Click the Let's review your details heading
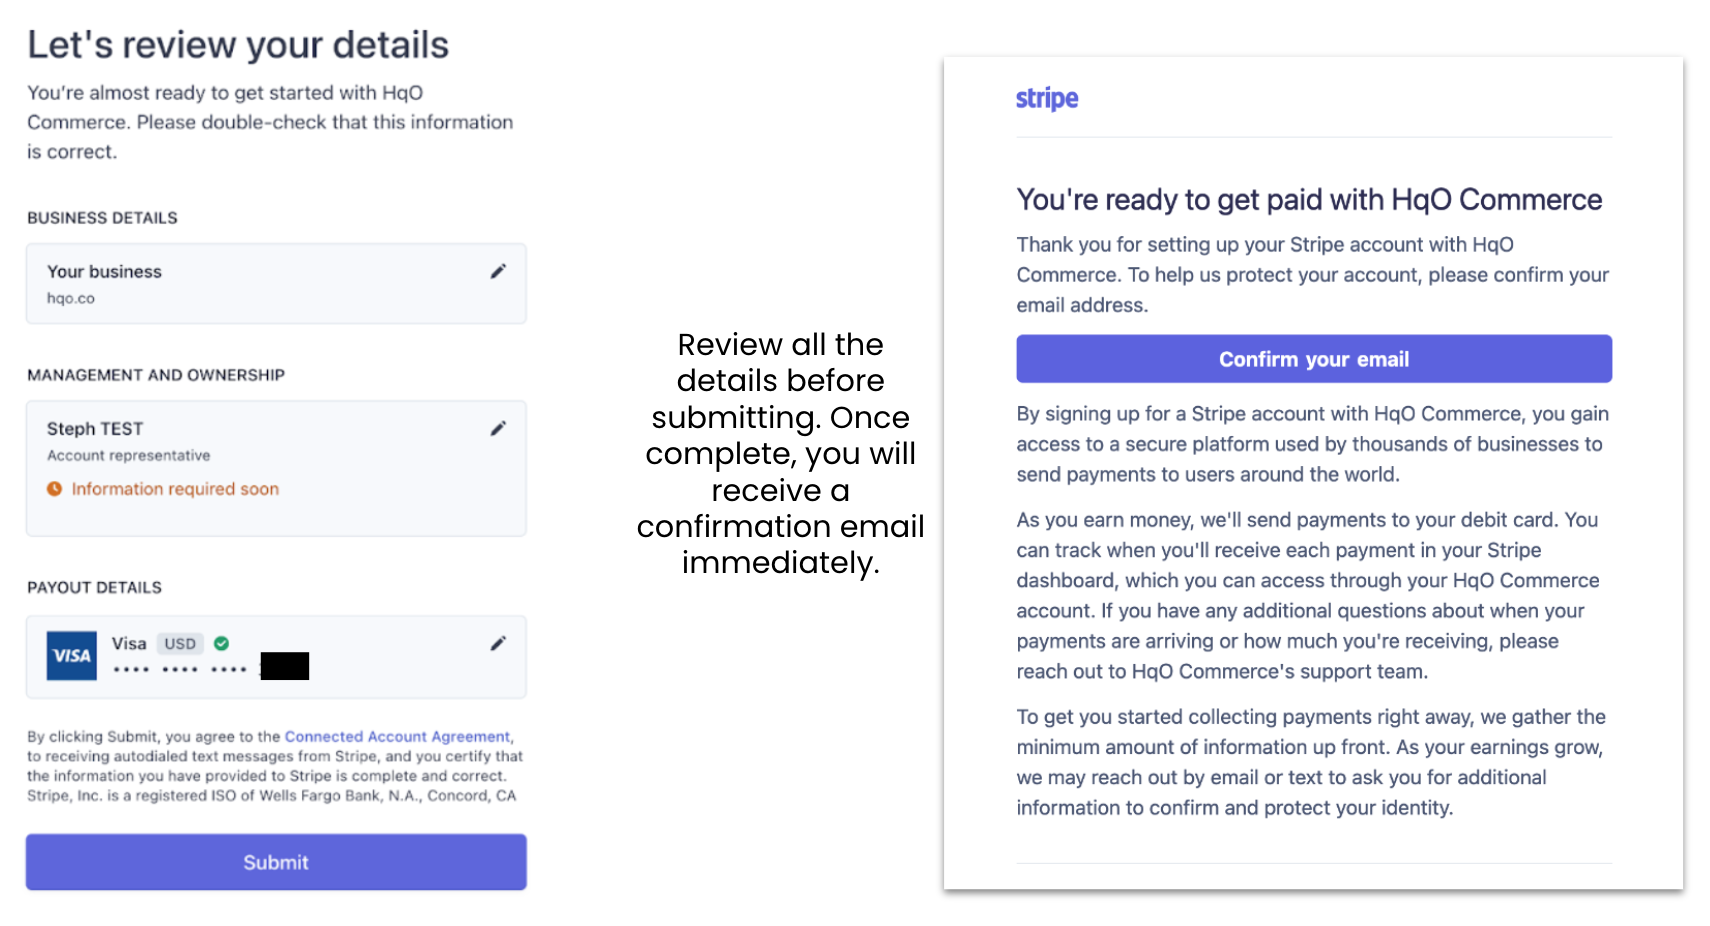The width and height of the screenshot is (1710, 926). tap(238, 45)
